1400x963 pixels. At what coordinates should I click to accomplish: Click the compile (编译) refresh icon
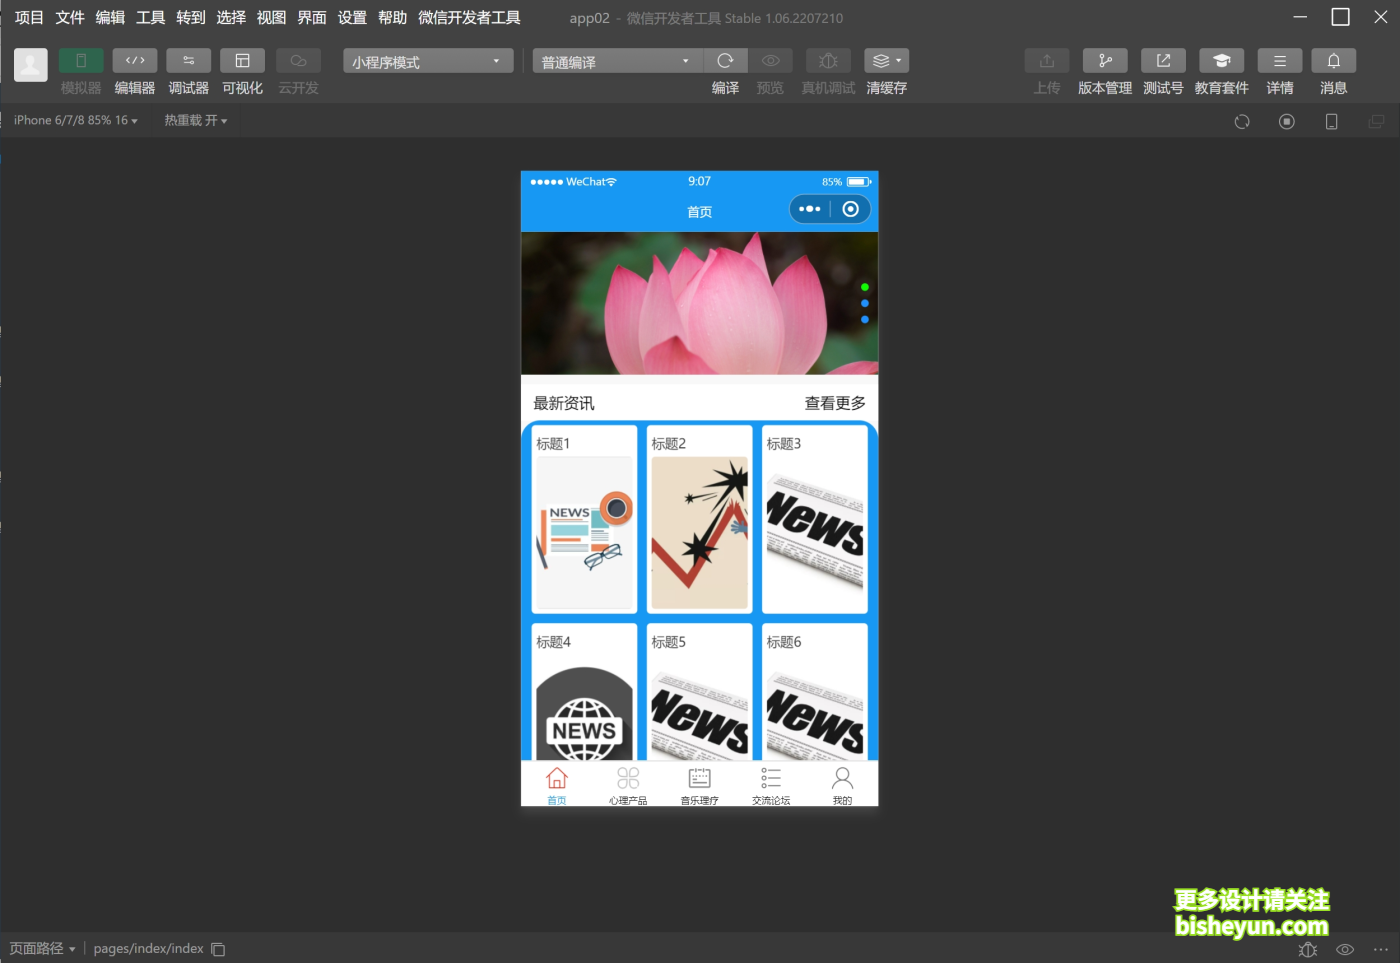tap(725, 61)
